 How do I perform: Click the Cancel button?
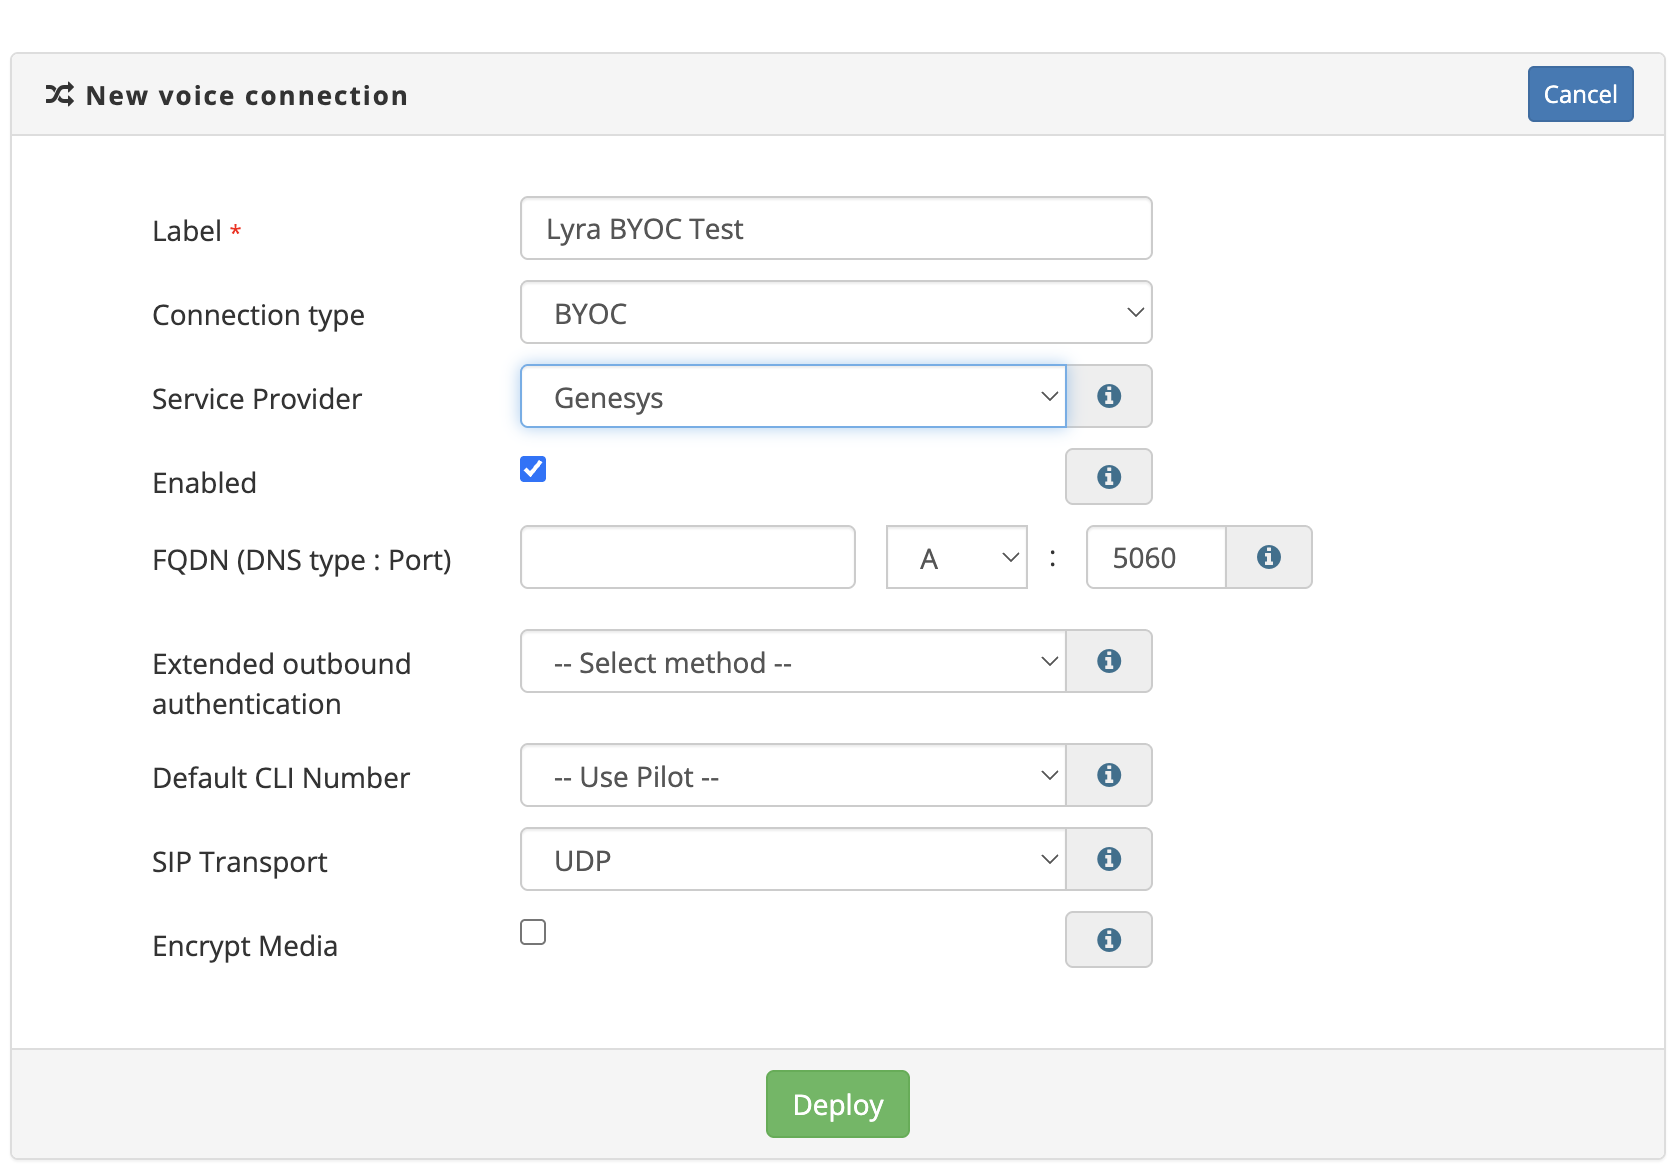pyautogui.click(x=1579, y=95)
